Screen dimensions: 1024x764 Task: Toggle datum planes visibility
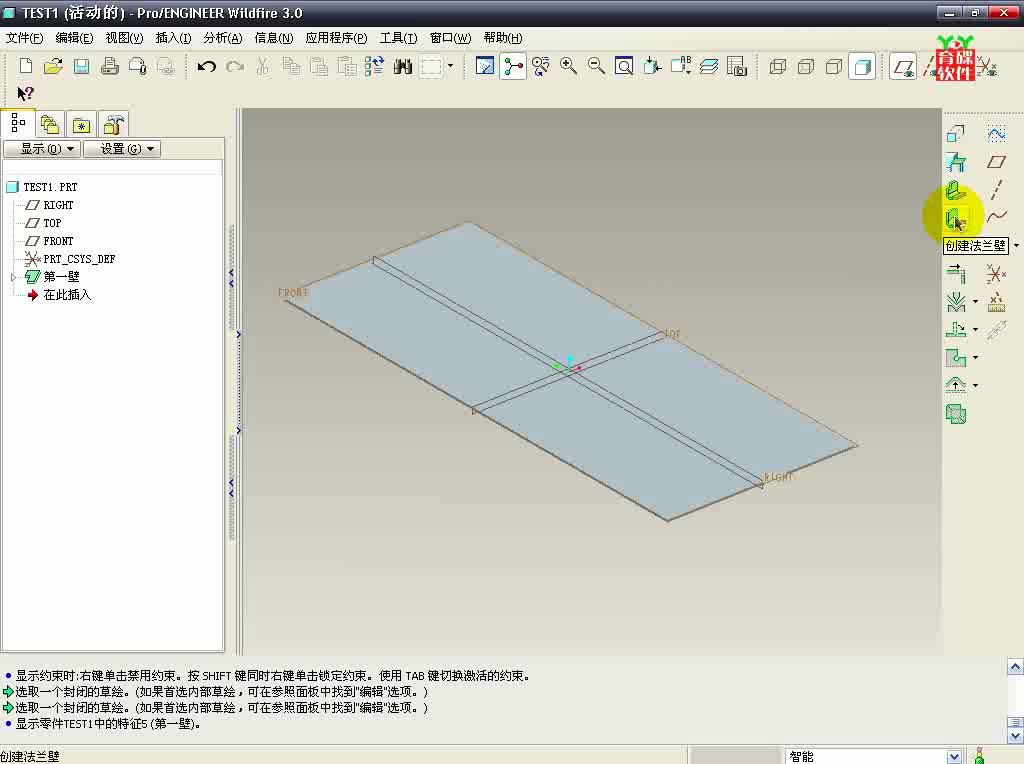(903, 66)
